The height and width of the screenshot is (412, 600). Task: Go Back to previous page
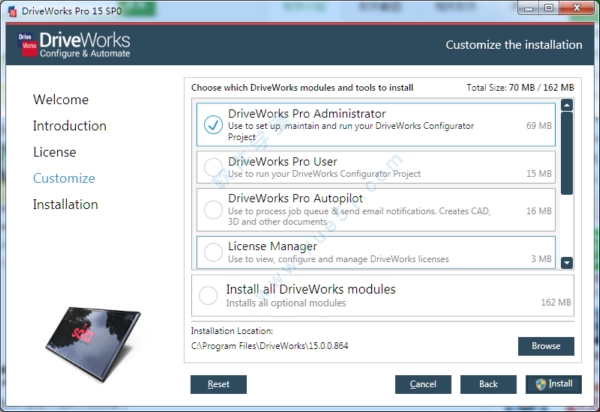tap(488, 384)
